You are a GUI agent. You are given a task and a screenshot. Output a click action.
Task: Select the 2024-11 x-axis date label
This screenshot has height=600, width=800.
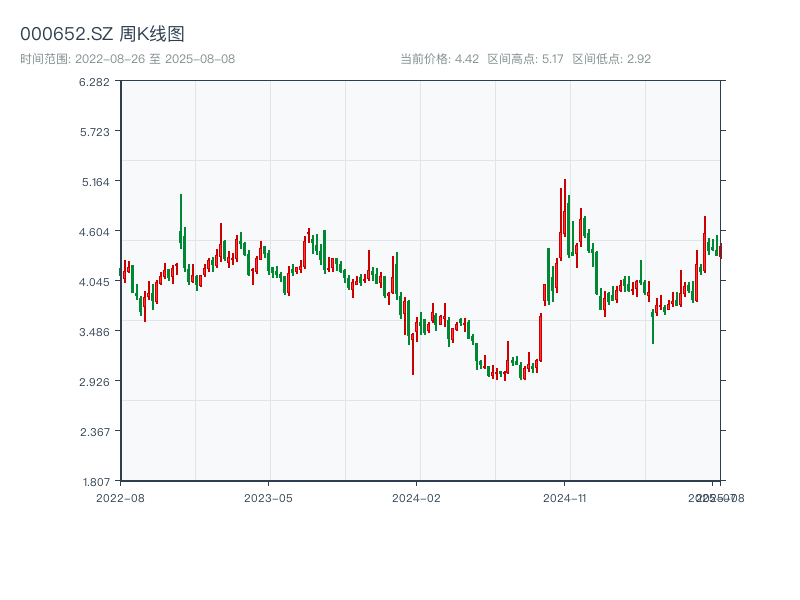click(564, 497)
